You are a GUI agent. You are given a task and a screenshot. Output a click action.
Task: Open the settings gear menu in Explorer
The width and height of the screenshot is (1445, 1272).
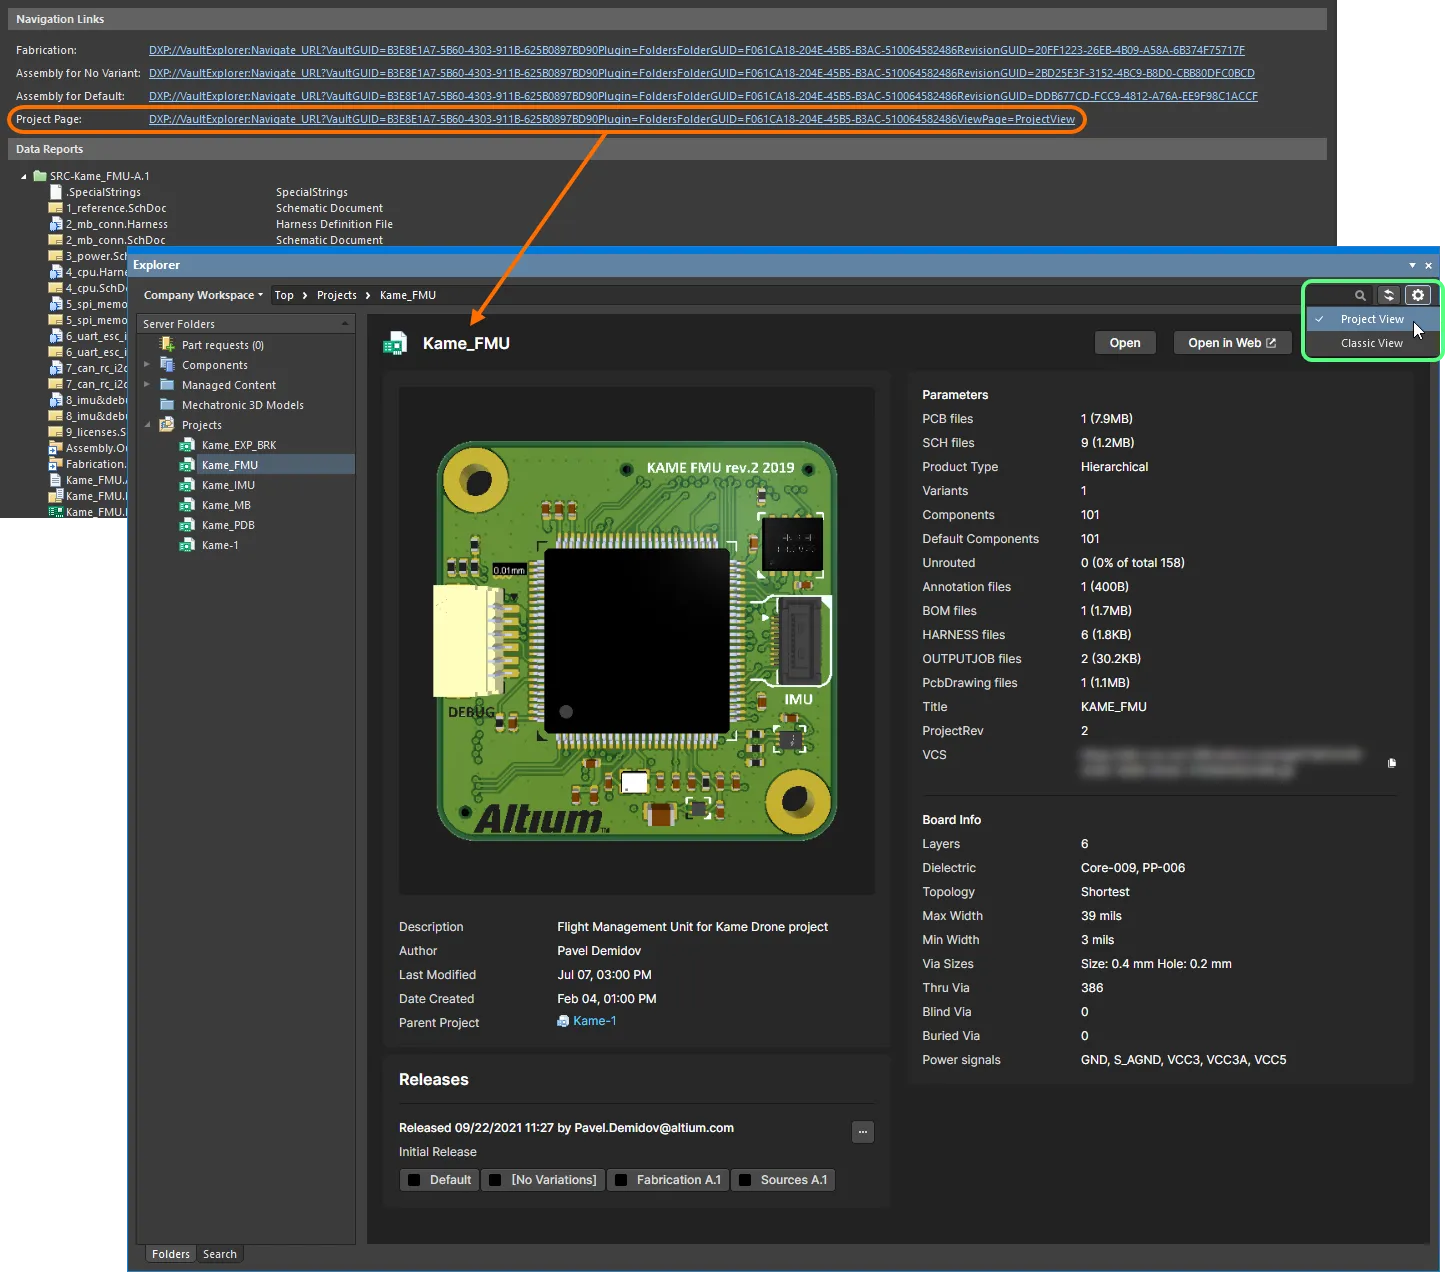1418,295
